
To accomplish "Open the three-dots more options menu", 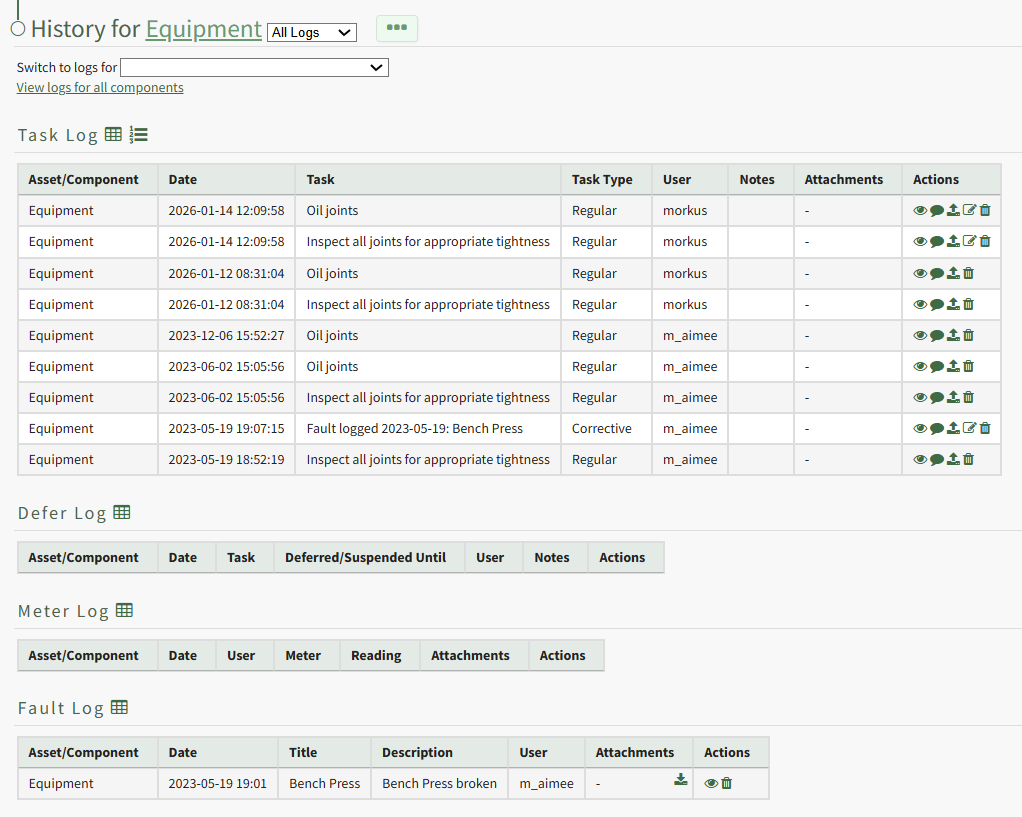I will click(x=397, y=28).
